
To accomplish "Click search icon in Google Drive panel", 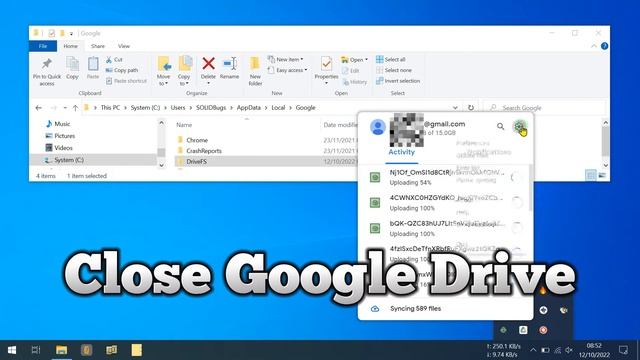I will point(500,127).
